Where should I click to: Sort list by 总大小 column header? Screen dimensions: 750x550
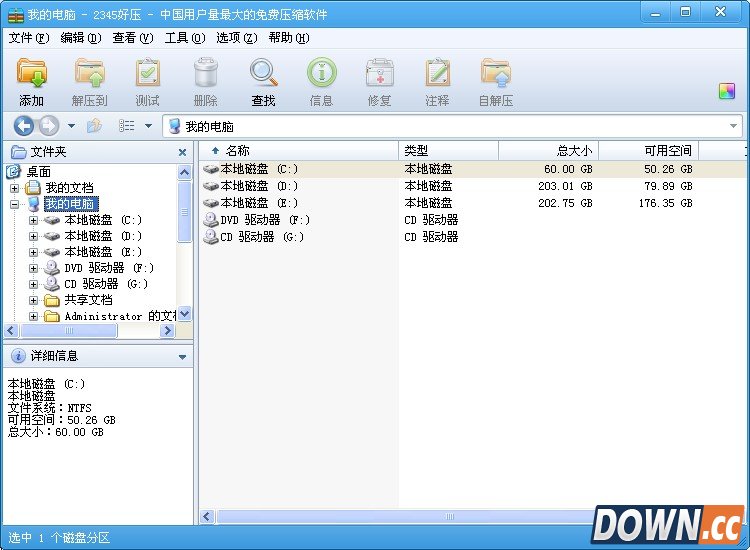point(548,150)
